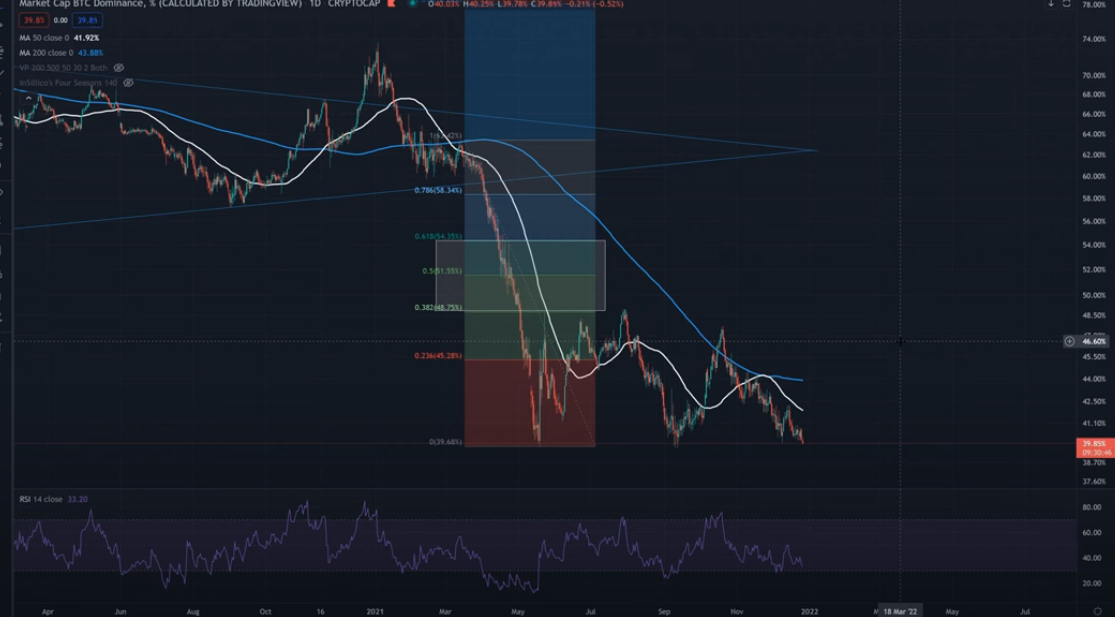This screenshot has height=617, width=1115.
Task: Click the 0.382(48.75%) Fibonacci level label
Action: point(438,308)
